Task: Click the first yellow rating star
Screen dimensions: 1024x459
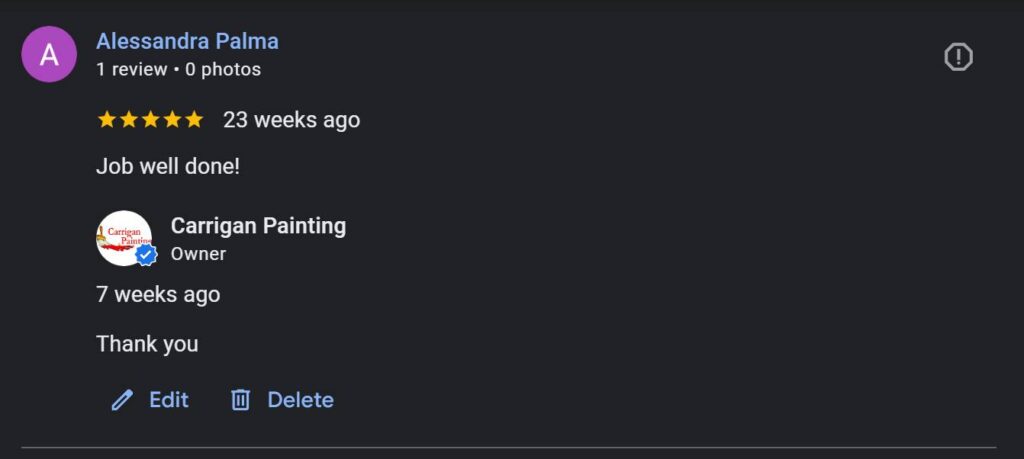Action: point(106,120)
